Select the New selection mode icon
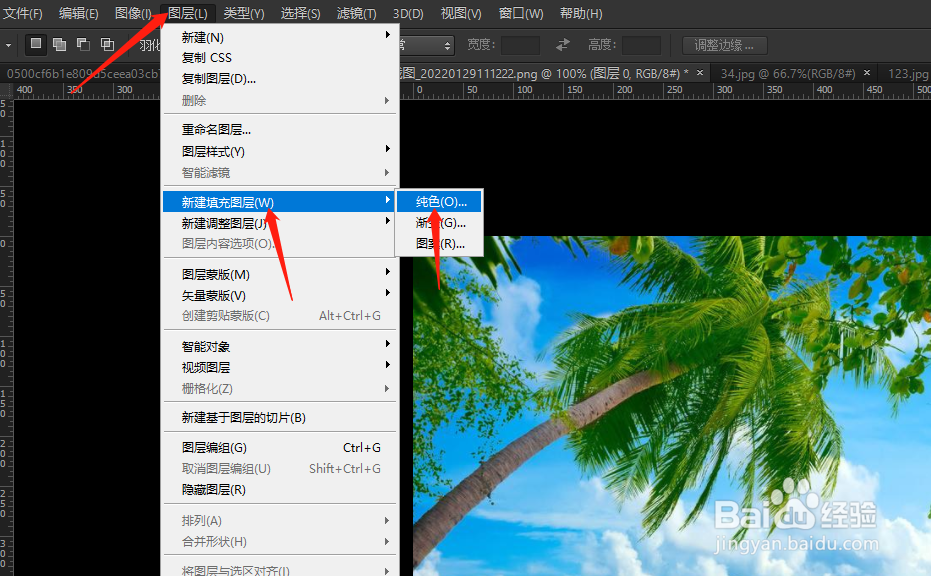The image size is (931, 576). tap(34, 45)
